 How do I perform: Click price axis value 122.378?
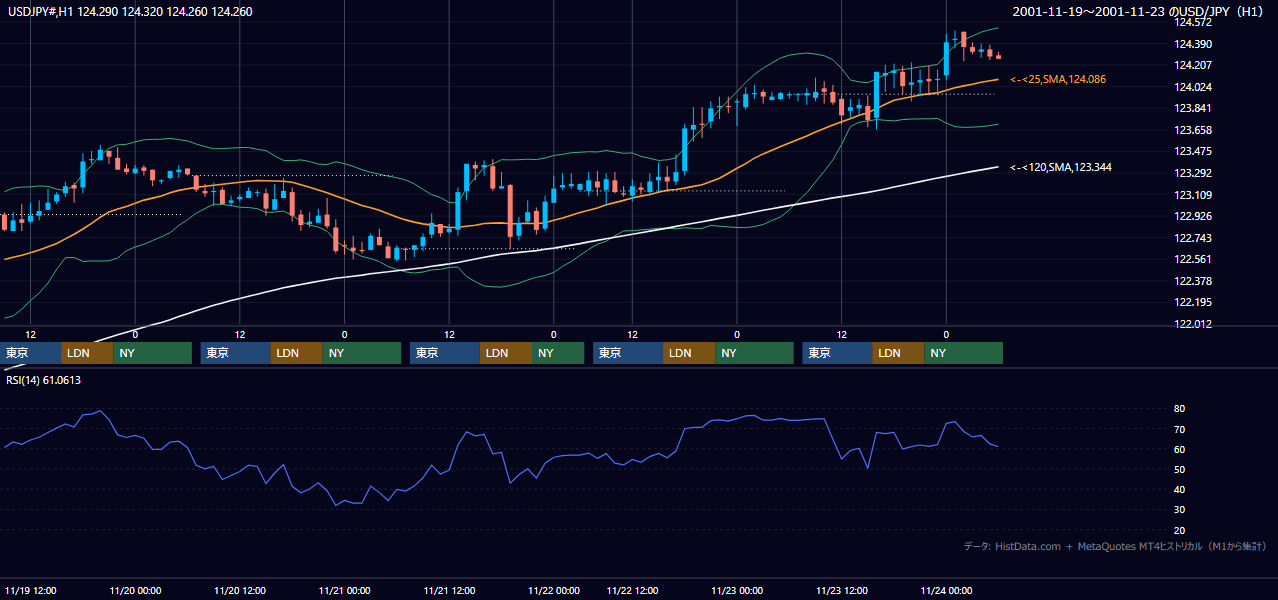tap(1195, 281)
